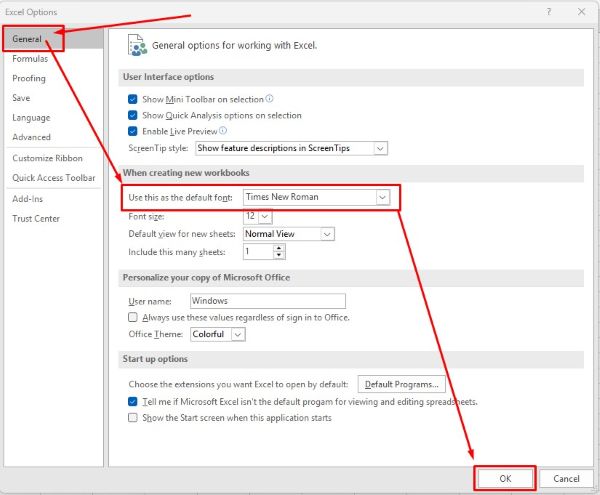600x495 pixels.
Task: Click the Help question mark in title bar
Action: pyautogui.click(x=548, y=10)
